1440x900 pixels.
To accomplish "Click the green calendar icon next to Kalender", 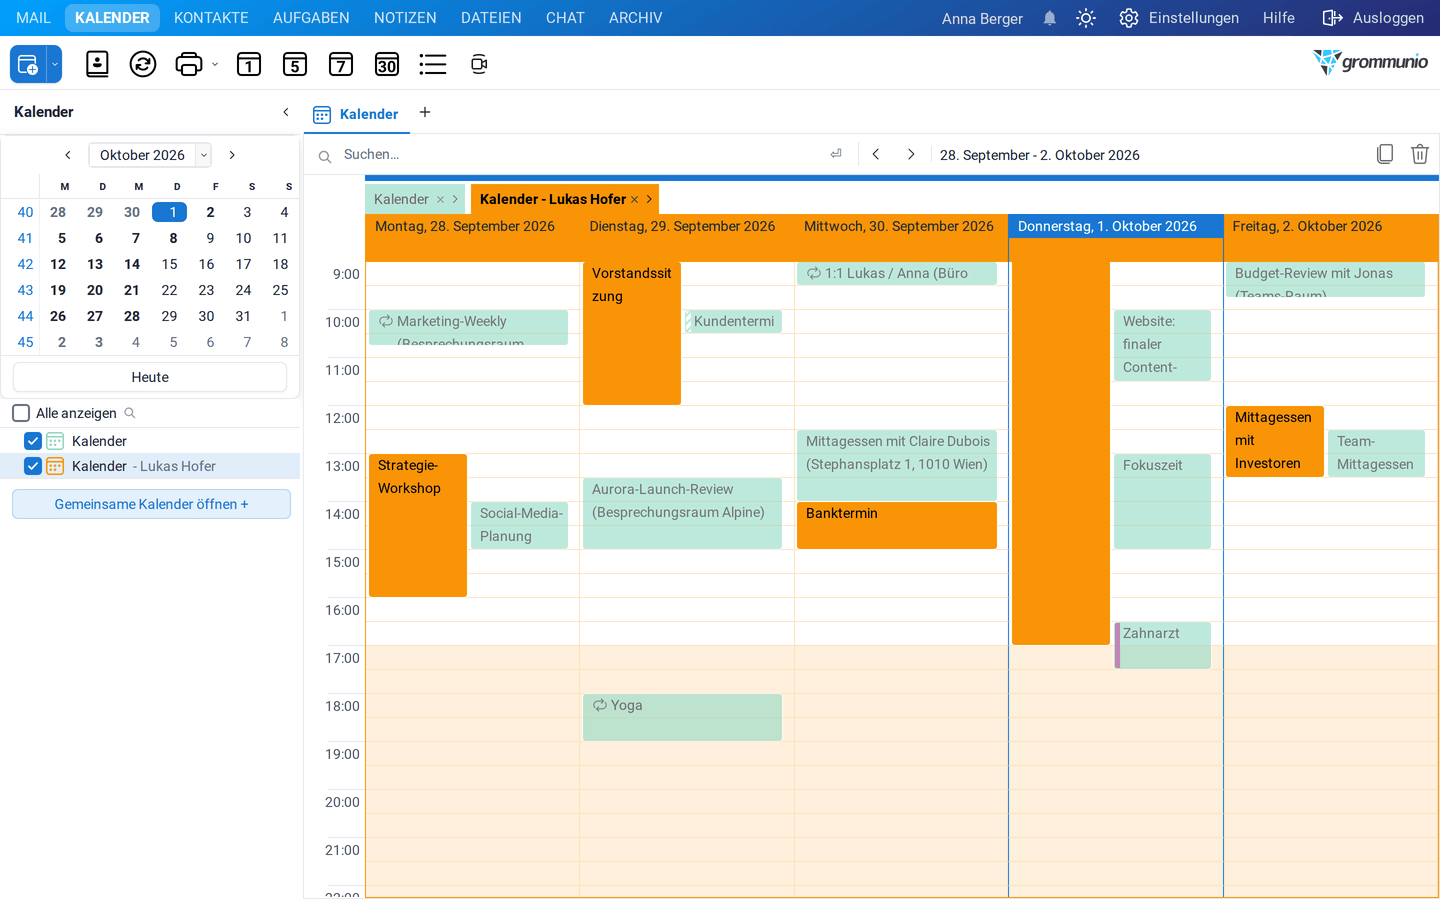I will [55, 441].
